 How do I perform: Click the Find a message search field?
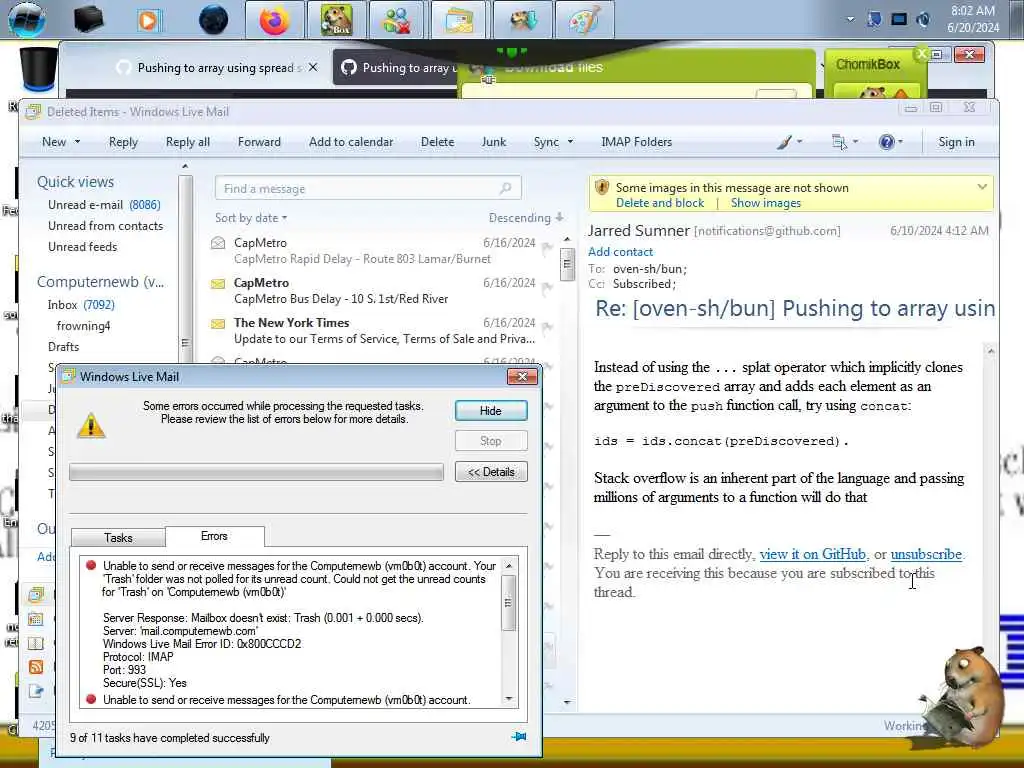click(368, 188)
